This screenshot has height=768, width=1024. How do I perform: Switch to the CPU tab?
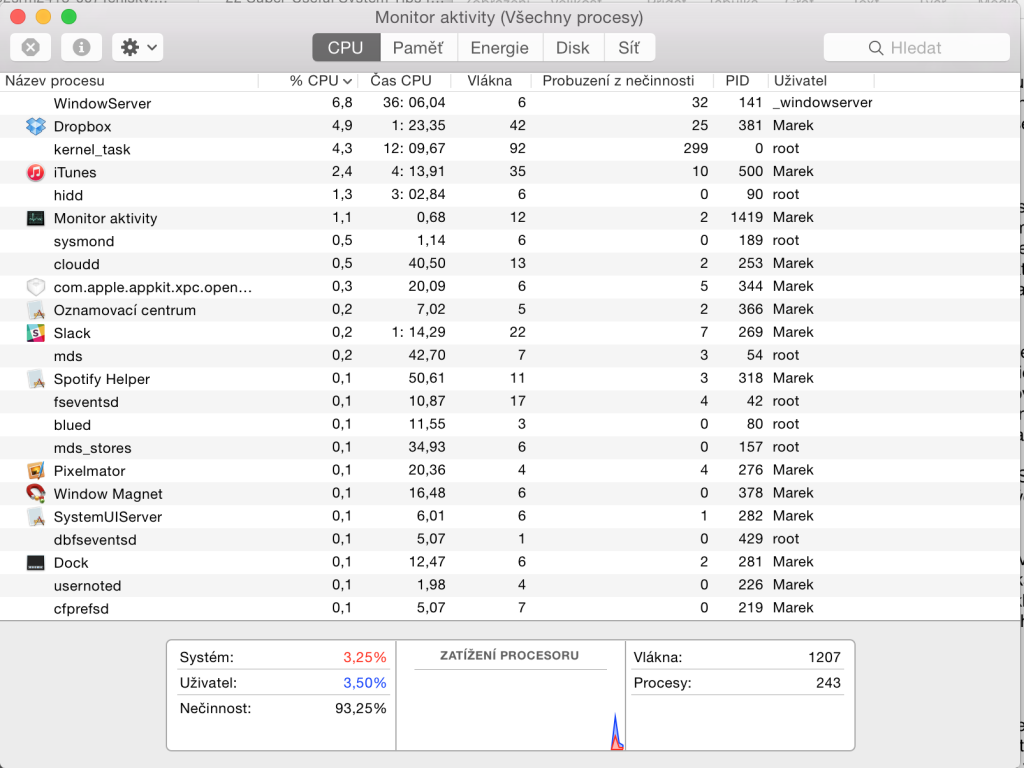tap(345, 48)
